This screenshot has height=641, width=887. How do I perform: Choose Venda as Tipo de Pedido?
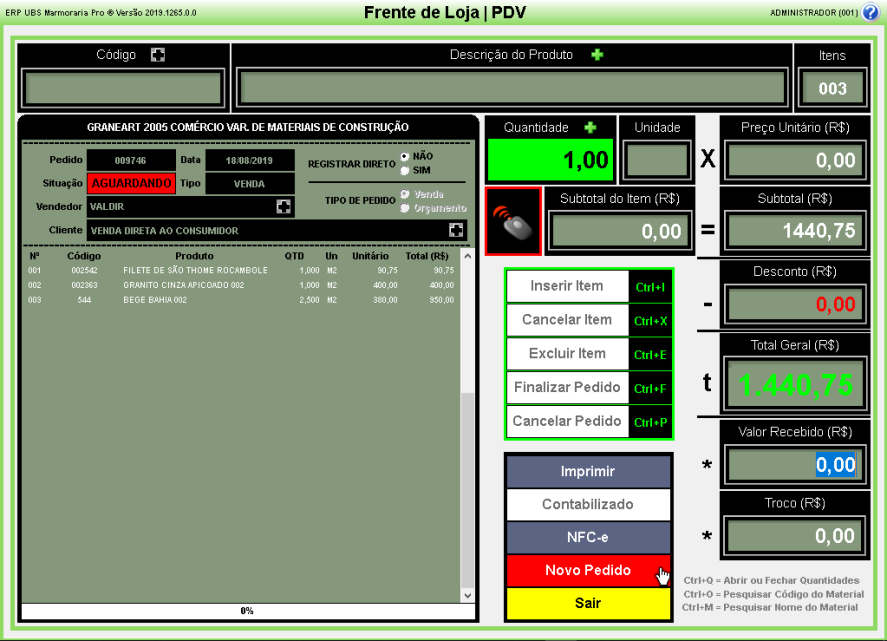point(405,194)
